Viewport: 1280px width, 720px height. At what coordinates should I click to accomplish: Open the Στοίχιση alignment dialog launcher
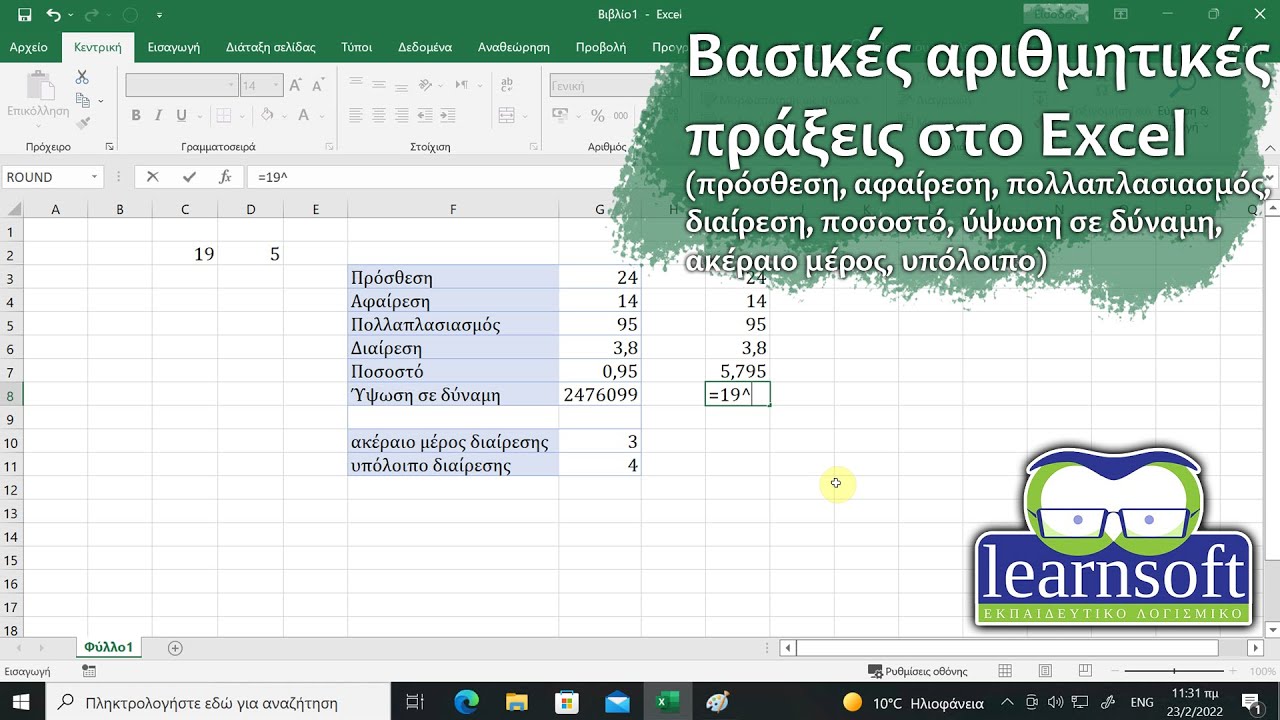(535, 147)
